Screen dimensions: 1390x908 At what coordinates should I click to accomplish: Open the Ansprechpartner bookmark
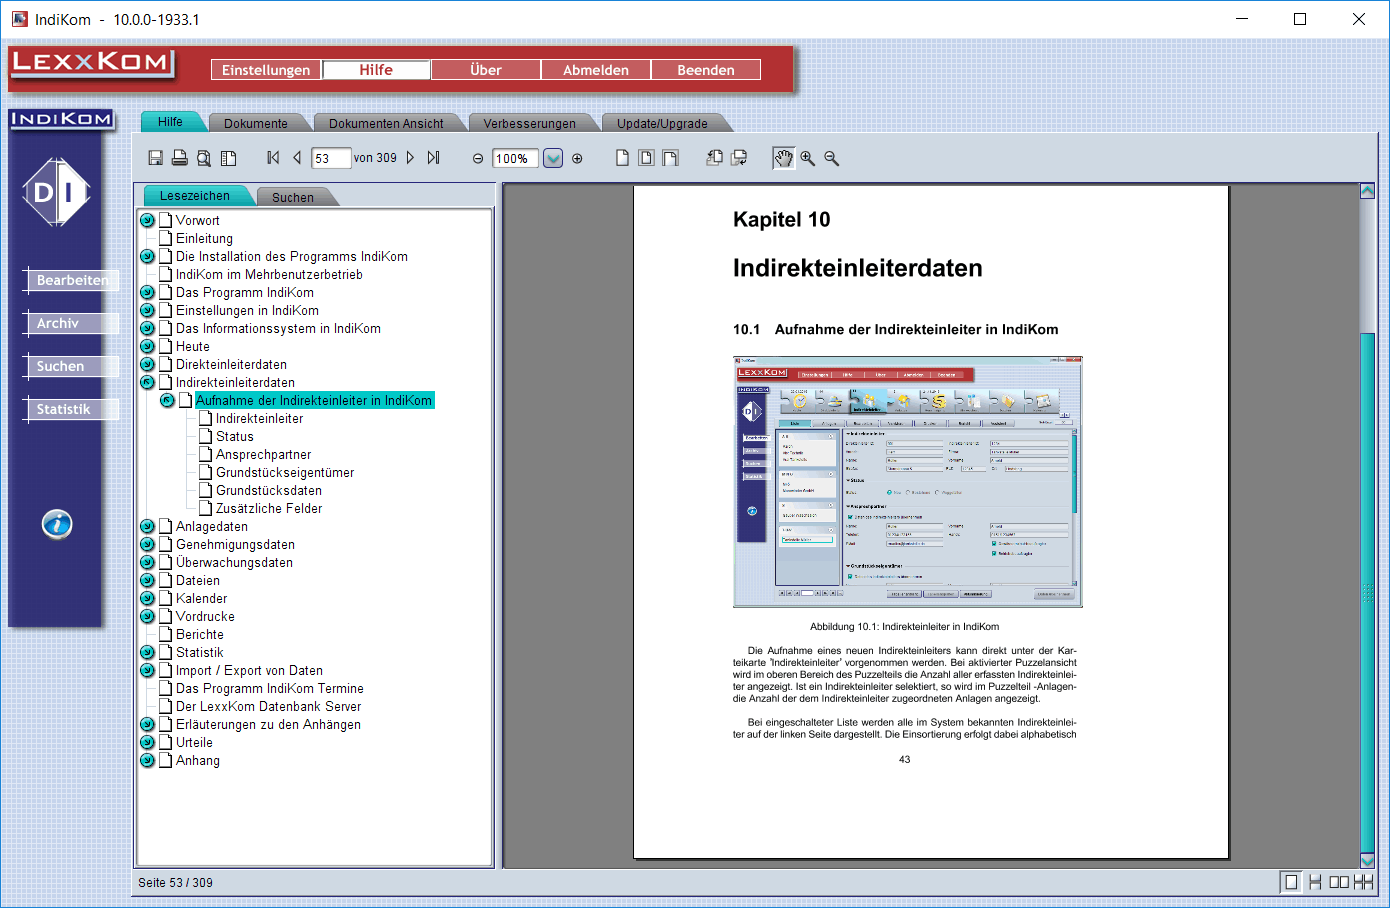pos(263,454)
